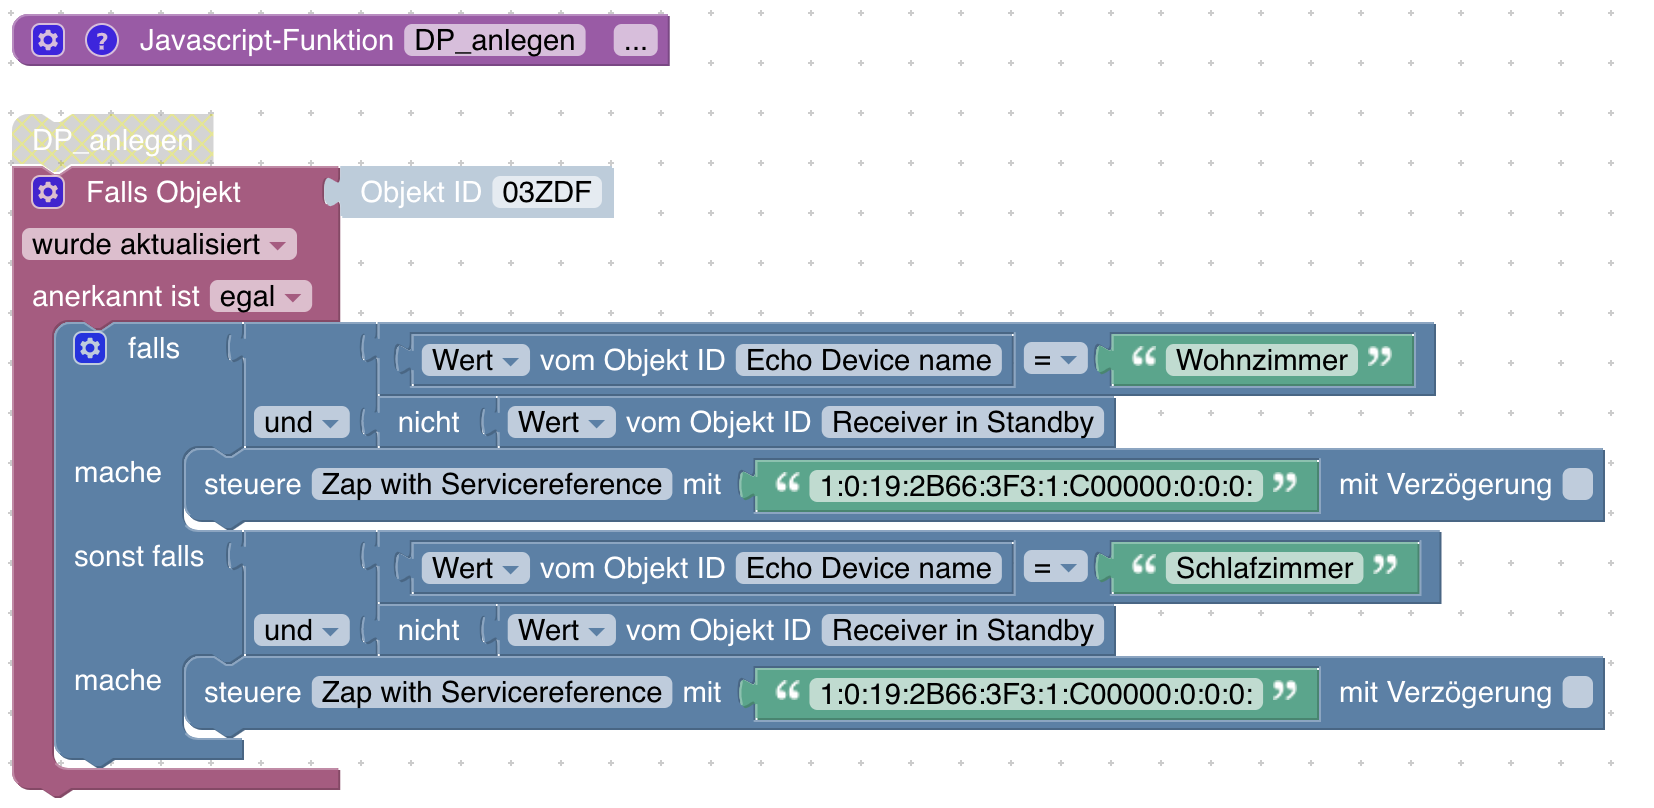
Task: Click the help question mark icon
Action: tap(102, 40)
